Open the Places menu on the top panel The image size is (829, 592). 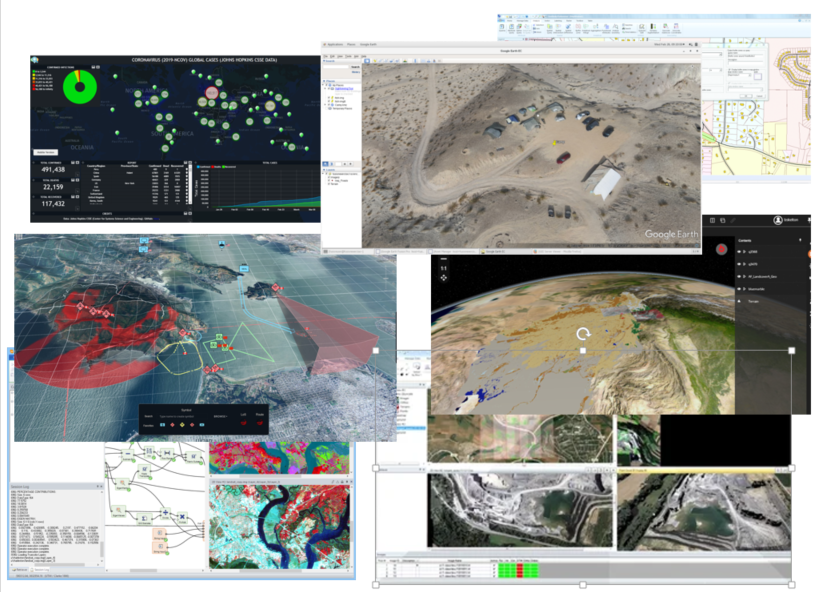pyautogui.click(x=351, y=45)
